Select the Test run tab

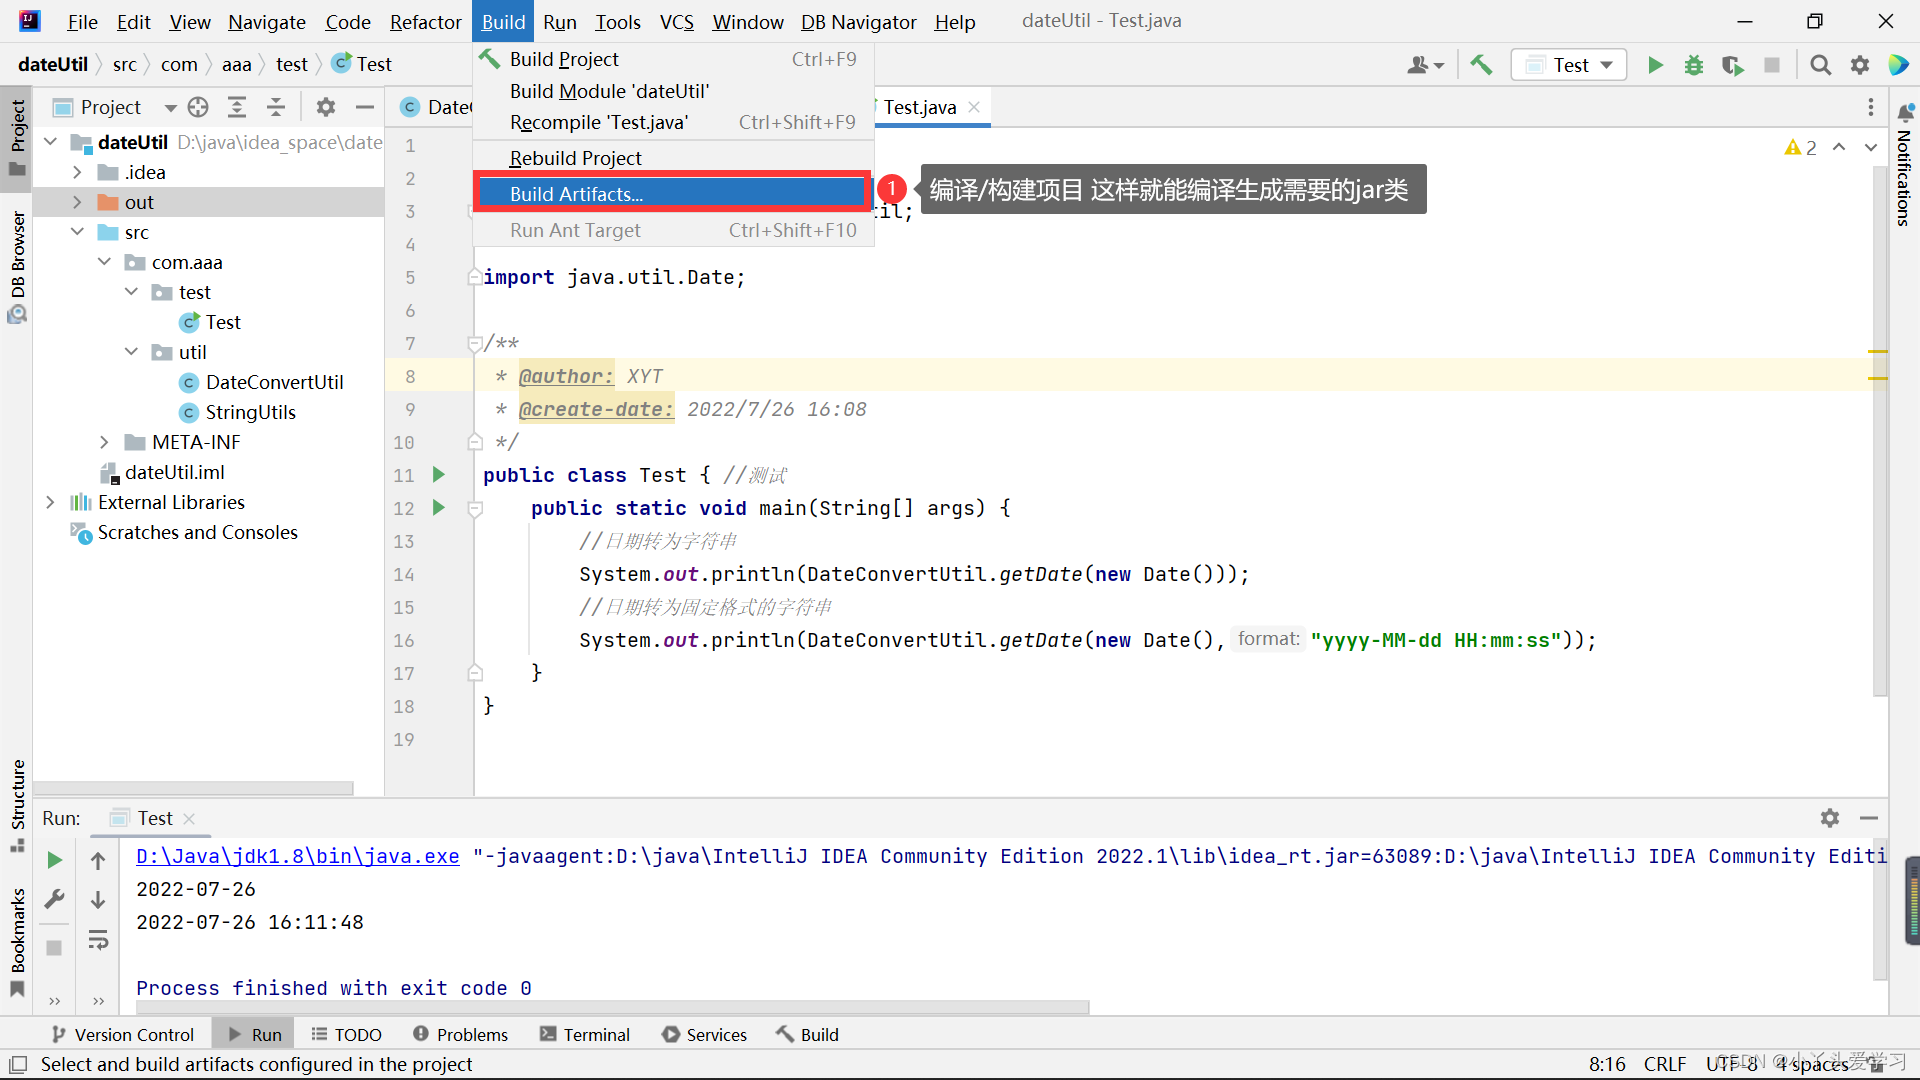coord(152,818)
